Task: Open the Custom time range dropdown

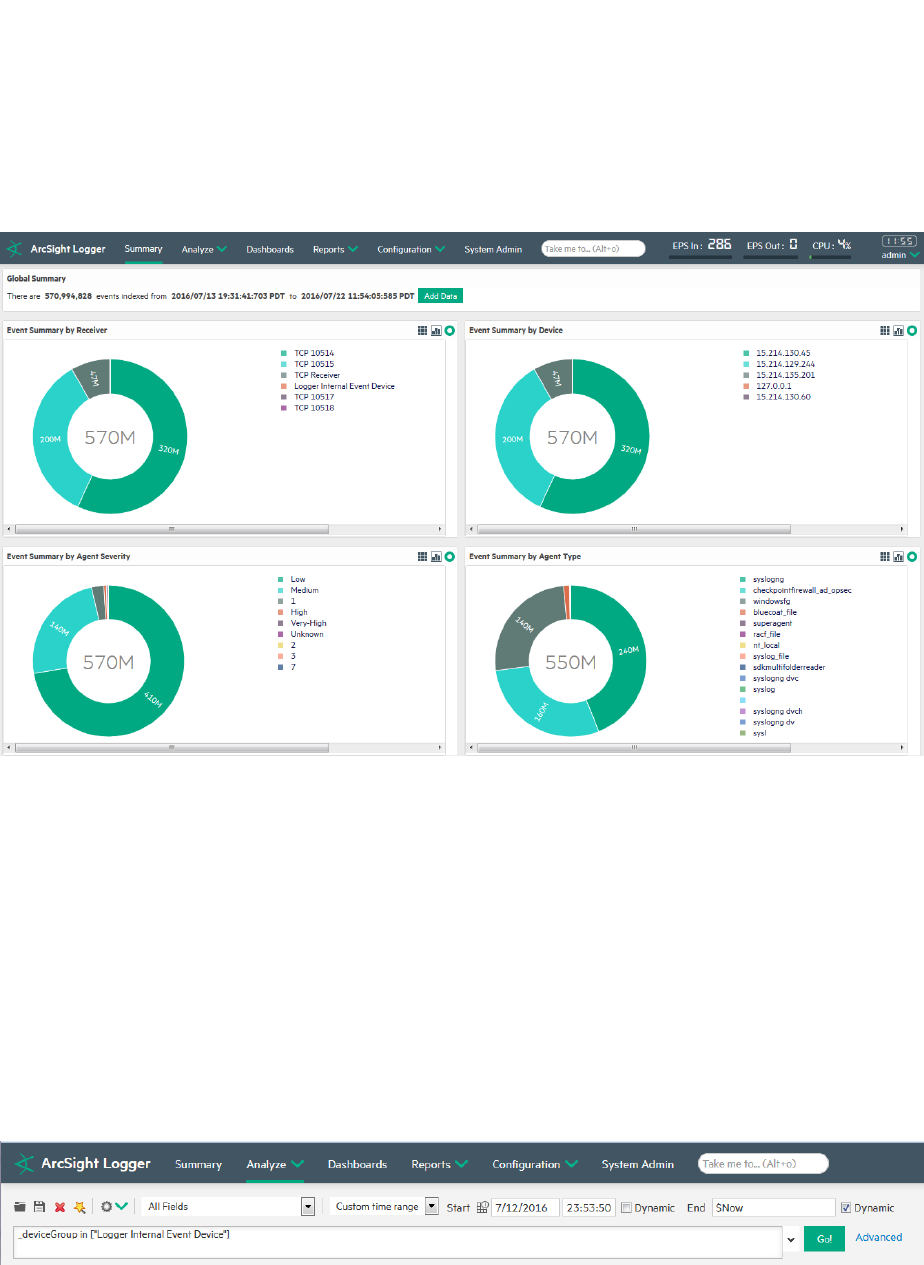Action: click(x=385, y=1207)
